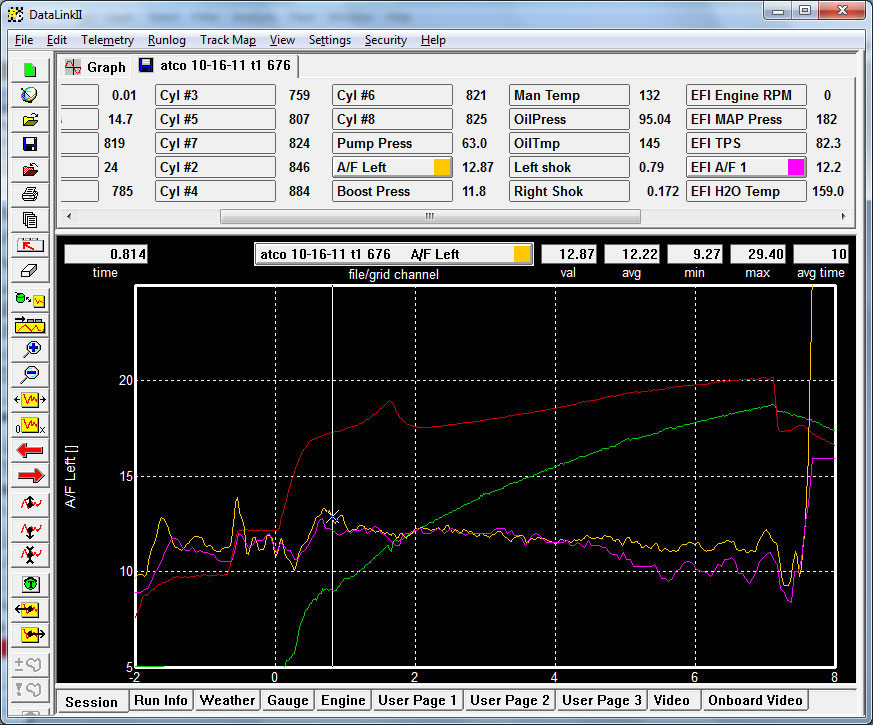The image size is (873, 725).
Task: Click the red left arrow icon
Action: tap(30, 450)
